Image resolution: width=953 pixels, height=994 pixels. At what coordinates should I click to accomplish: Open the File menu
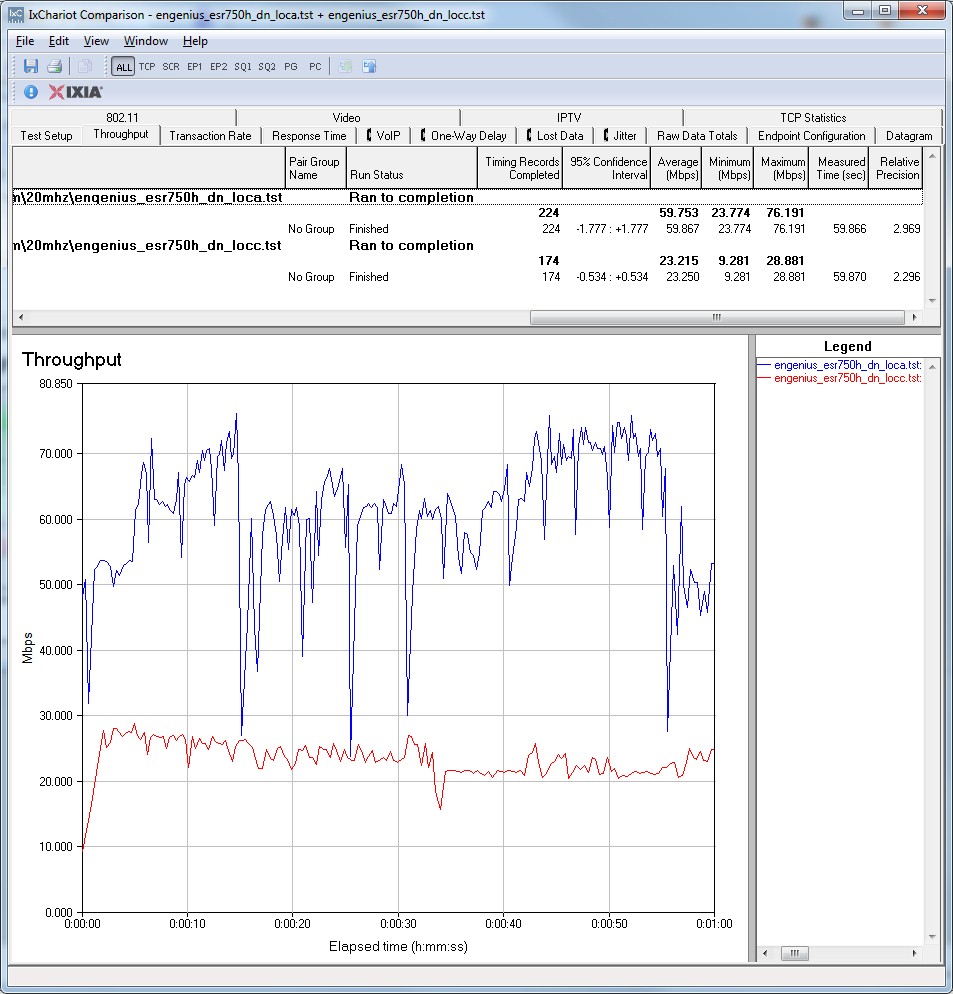point(25,41)
